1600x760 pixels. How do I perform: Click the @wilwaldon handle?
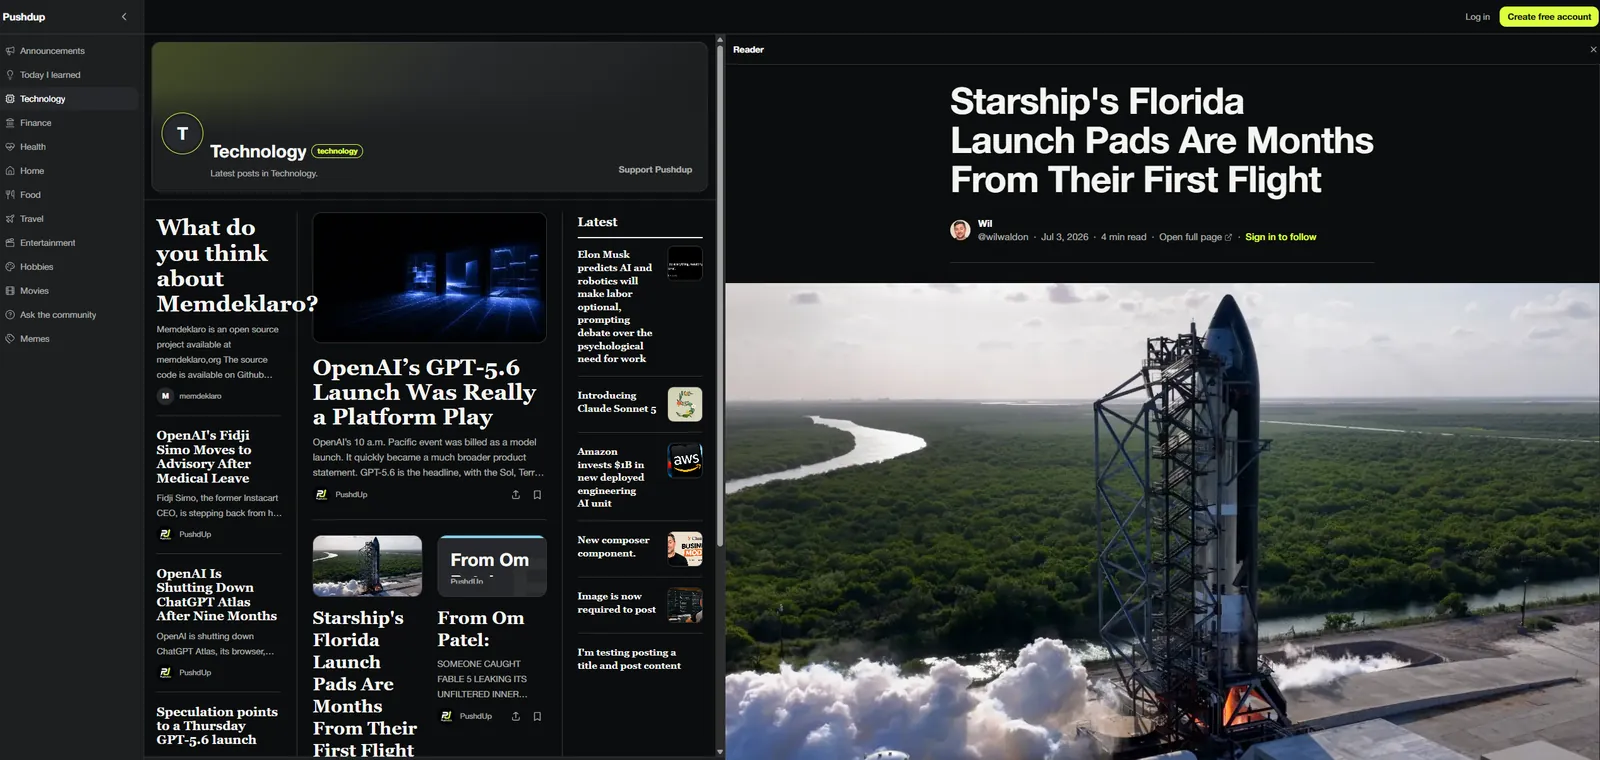[x=1003, y=238]
